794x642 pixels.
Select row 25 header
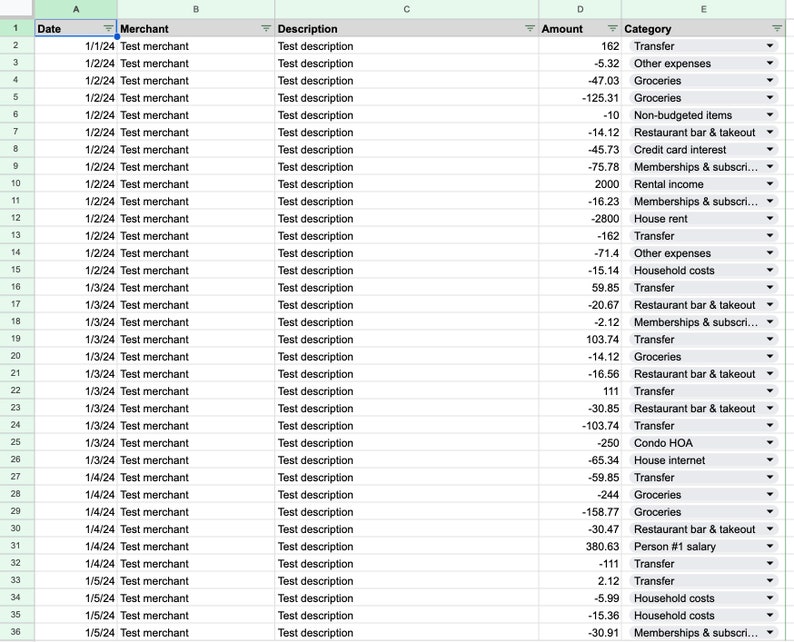pyautogui.click(x=16, y=442)
